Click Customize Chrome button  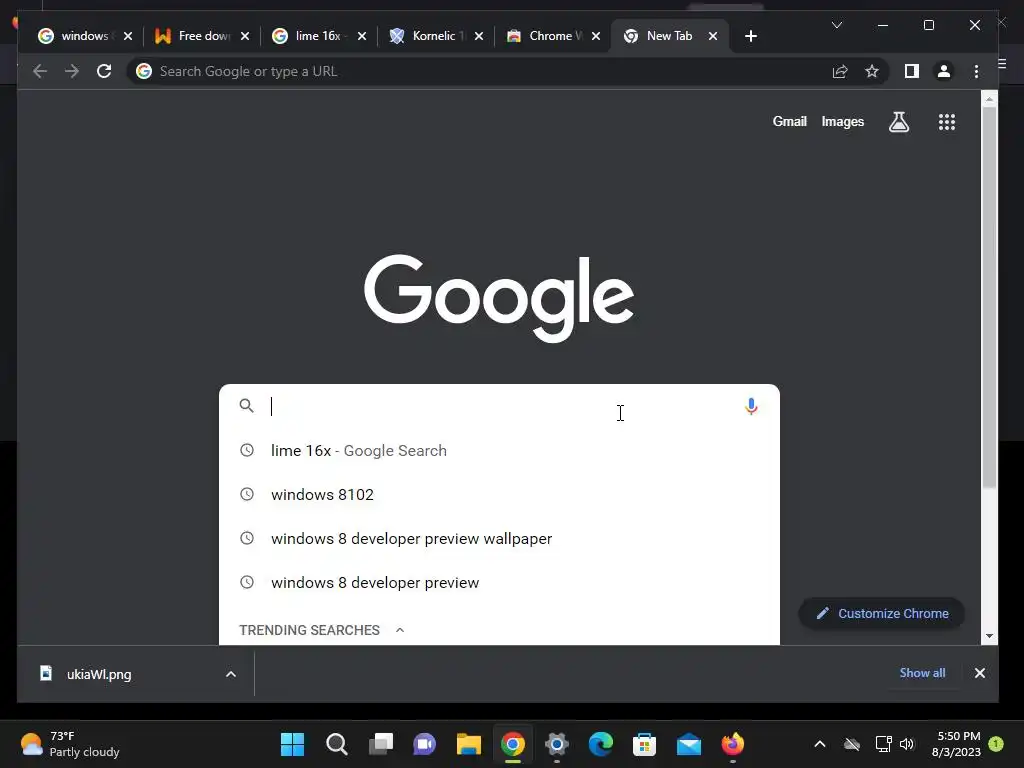click(x=882, y=613)
